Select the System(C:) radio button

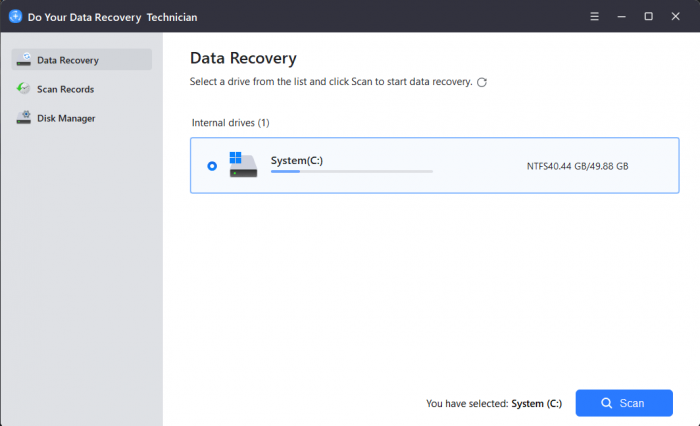click(212, 166)
